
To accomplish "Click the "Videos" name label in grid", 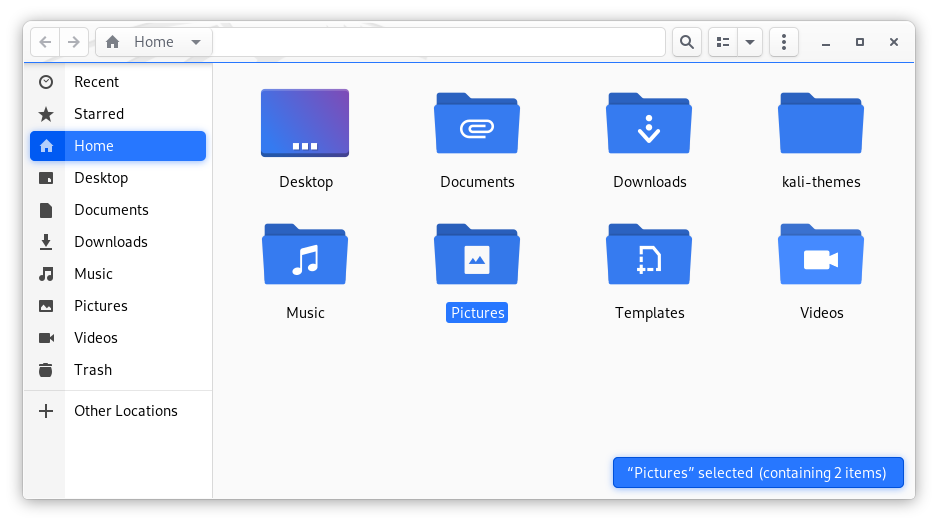I will pos(821,313).
